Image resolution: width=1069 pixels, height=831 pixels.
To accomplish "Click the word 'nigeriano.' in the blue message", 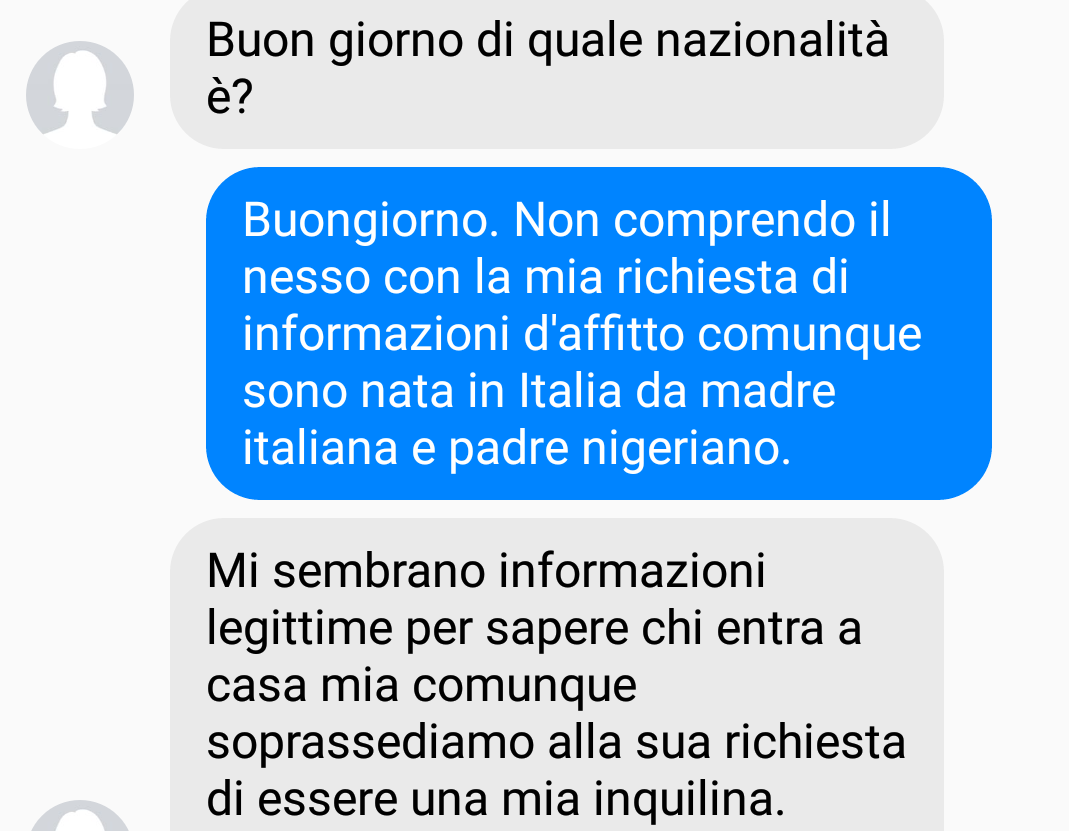I will click(x=686, y=451).
